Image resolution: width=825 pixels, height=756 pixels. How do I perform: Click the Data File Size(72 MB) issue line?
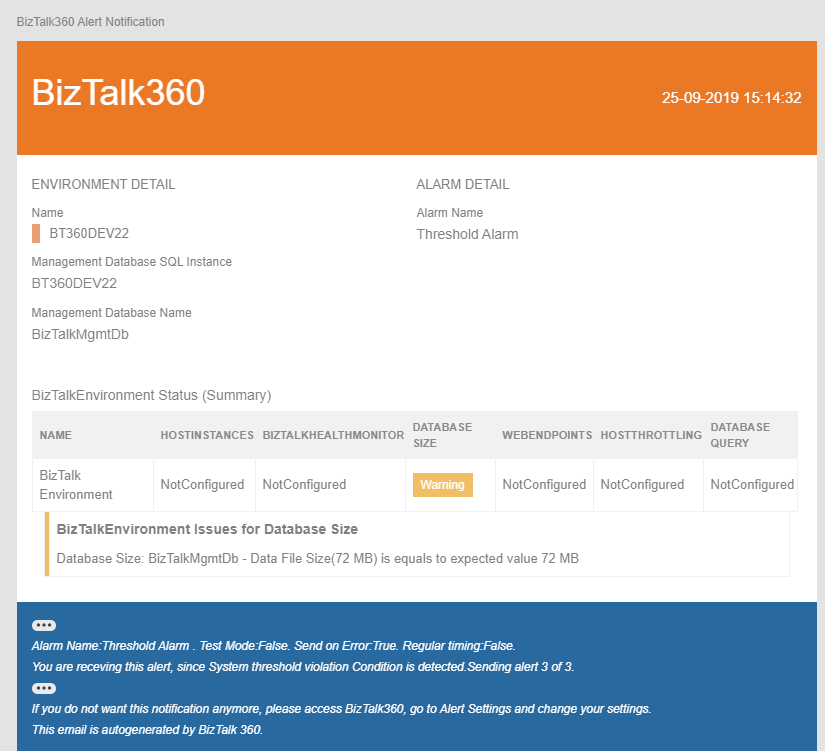click(x=317, y=558)
